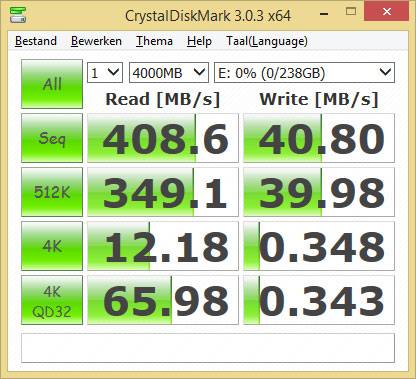
Task: Click the 512K read result 349.1
Action: [x=163, y=192]
